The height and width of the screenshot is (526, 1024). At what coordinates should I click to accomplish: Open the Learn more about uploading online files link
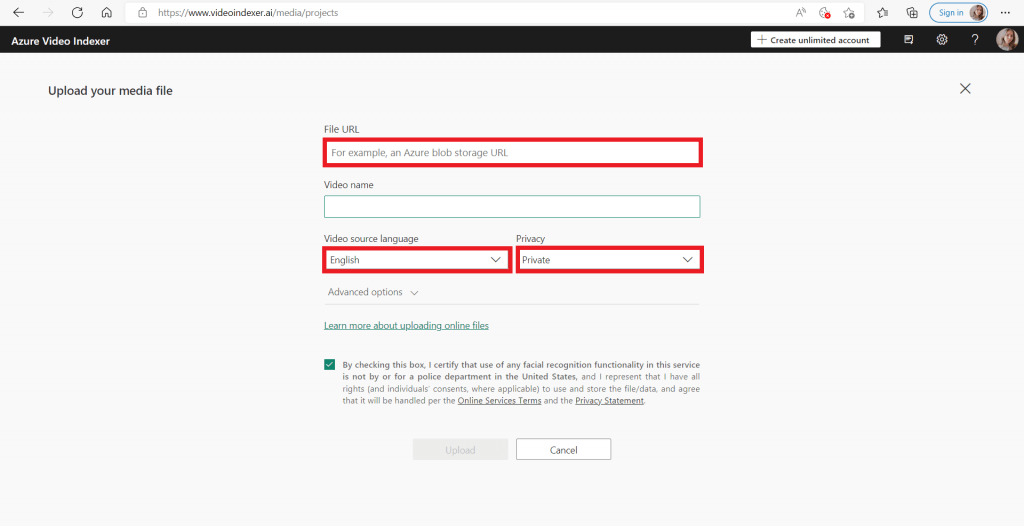(x=406, y=326)
